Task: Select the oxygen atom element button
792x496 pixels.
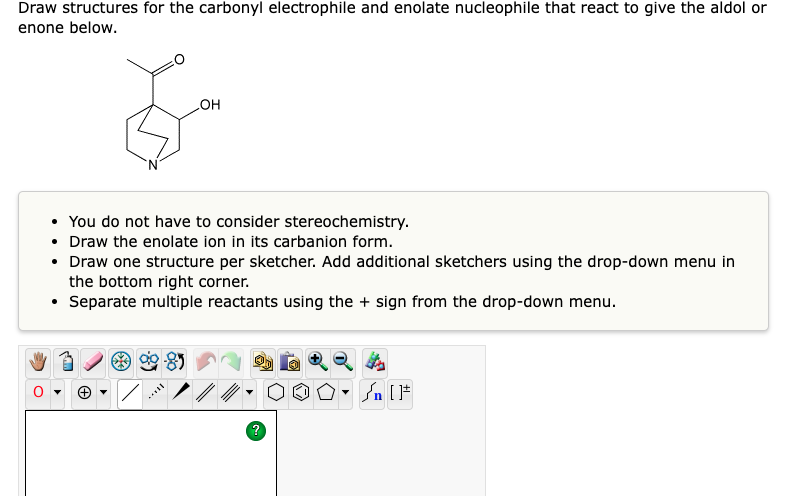Action: tap(38, 392)
